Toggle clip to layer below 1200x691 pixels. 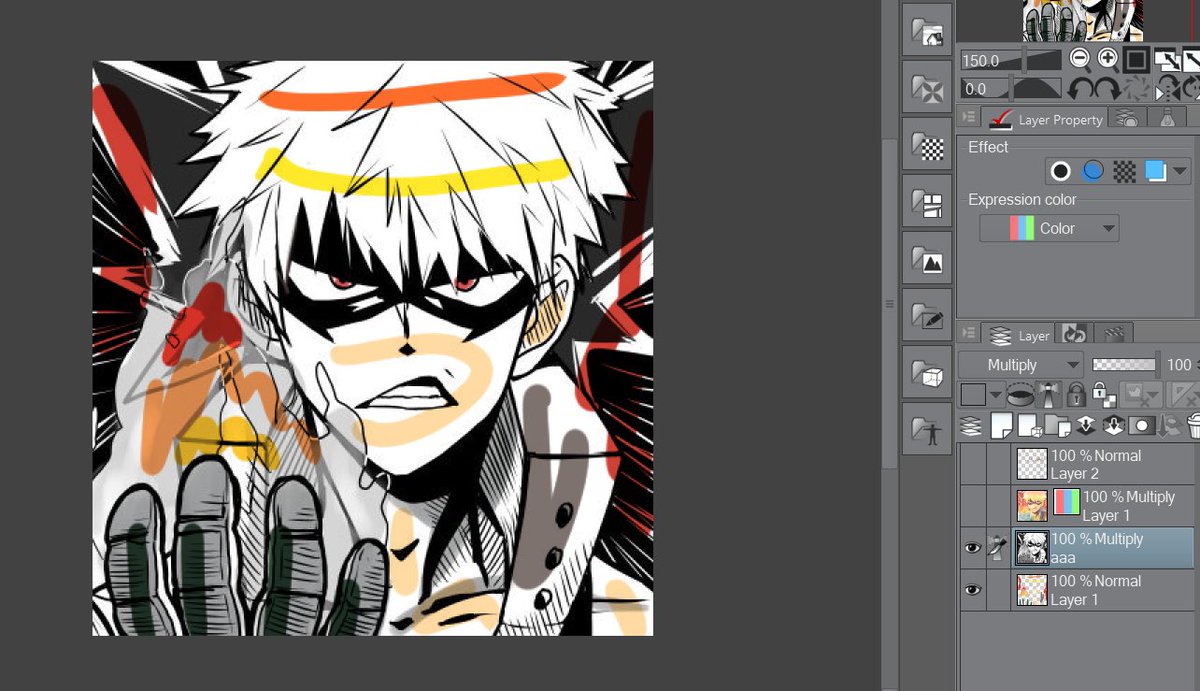[1020, 394]
